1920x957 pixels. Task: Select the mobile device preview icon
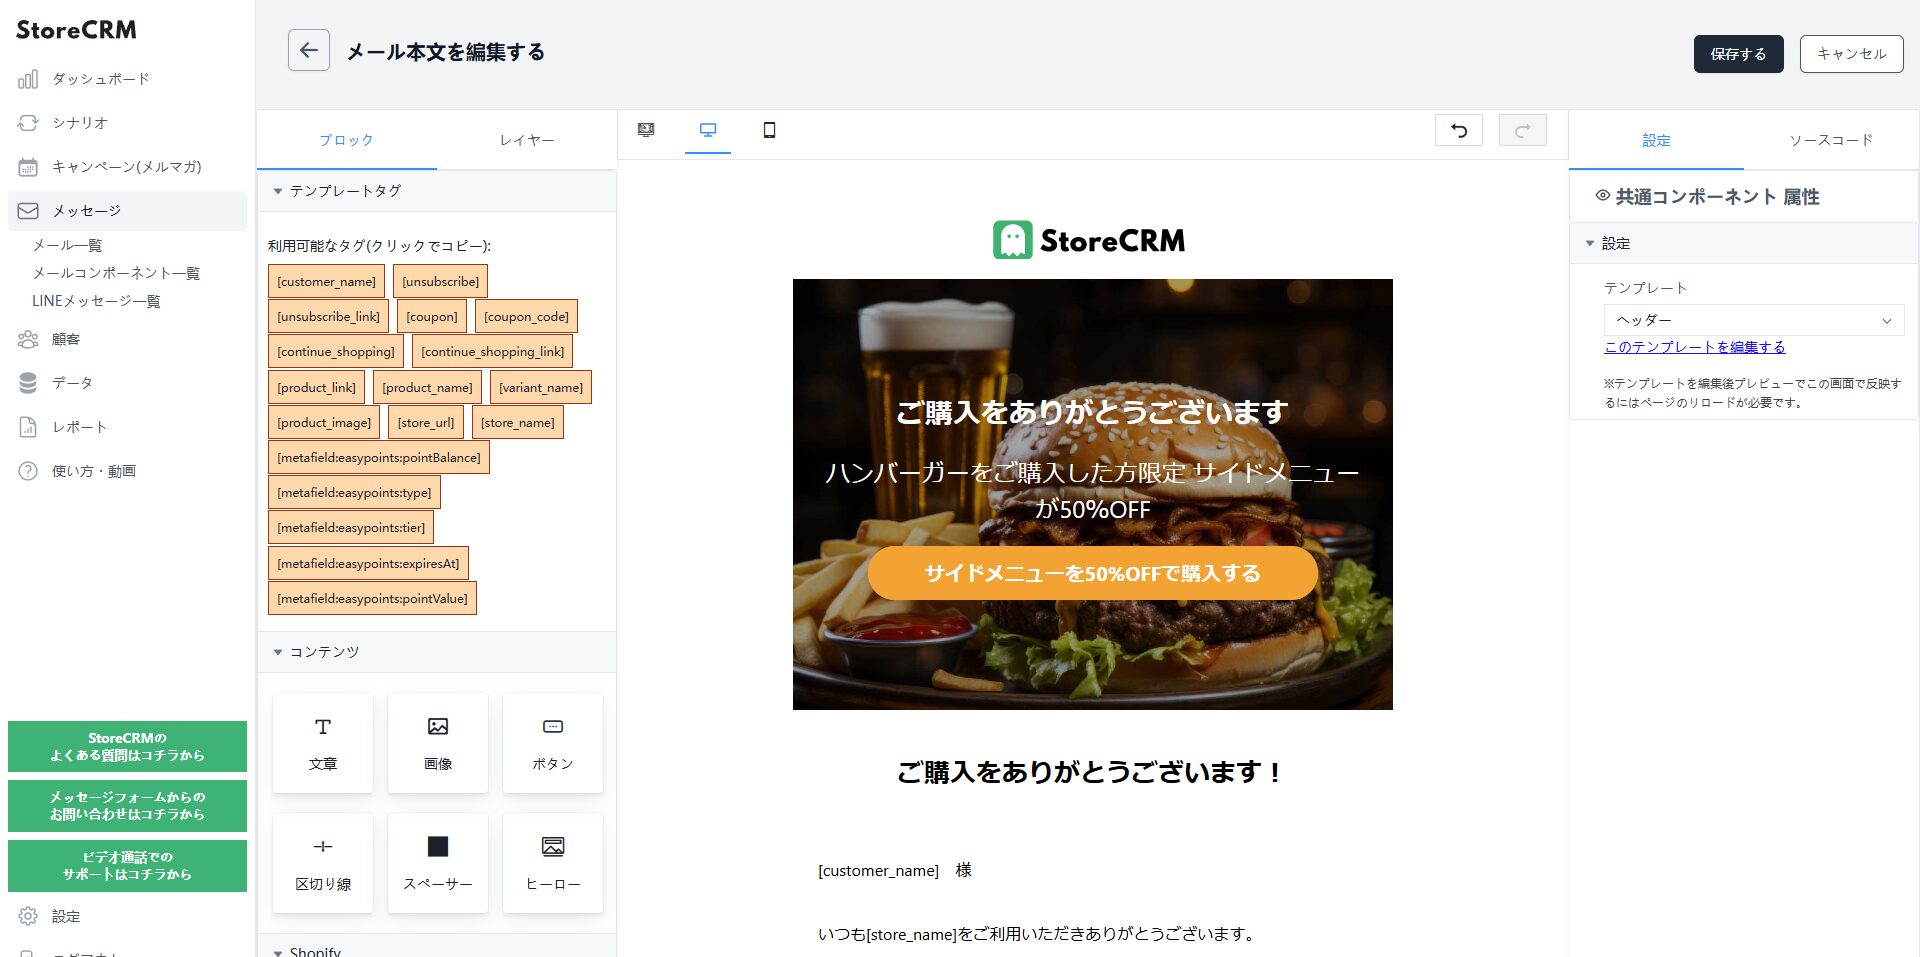coord(769,130)
